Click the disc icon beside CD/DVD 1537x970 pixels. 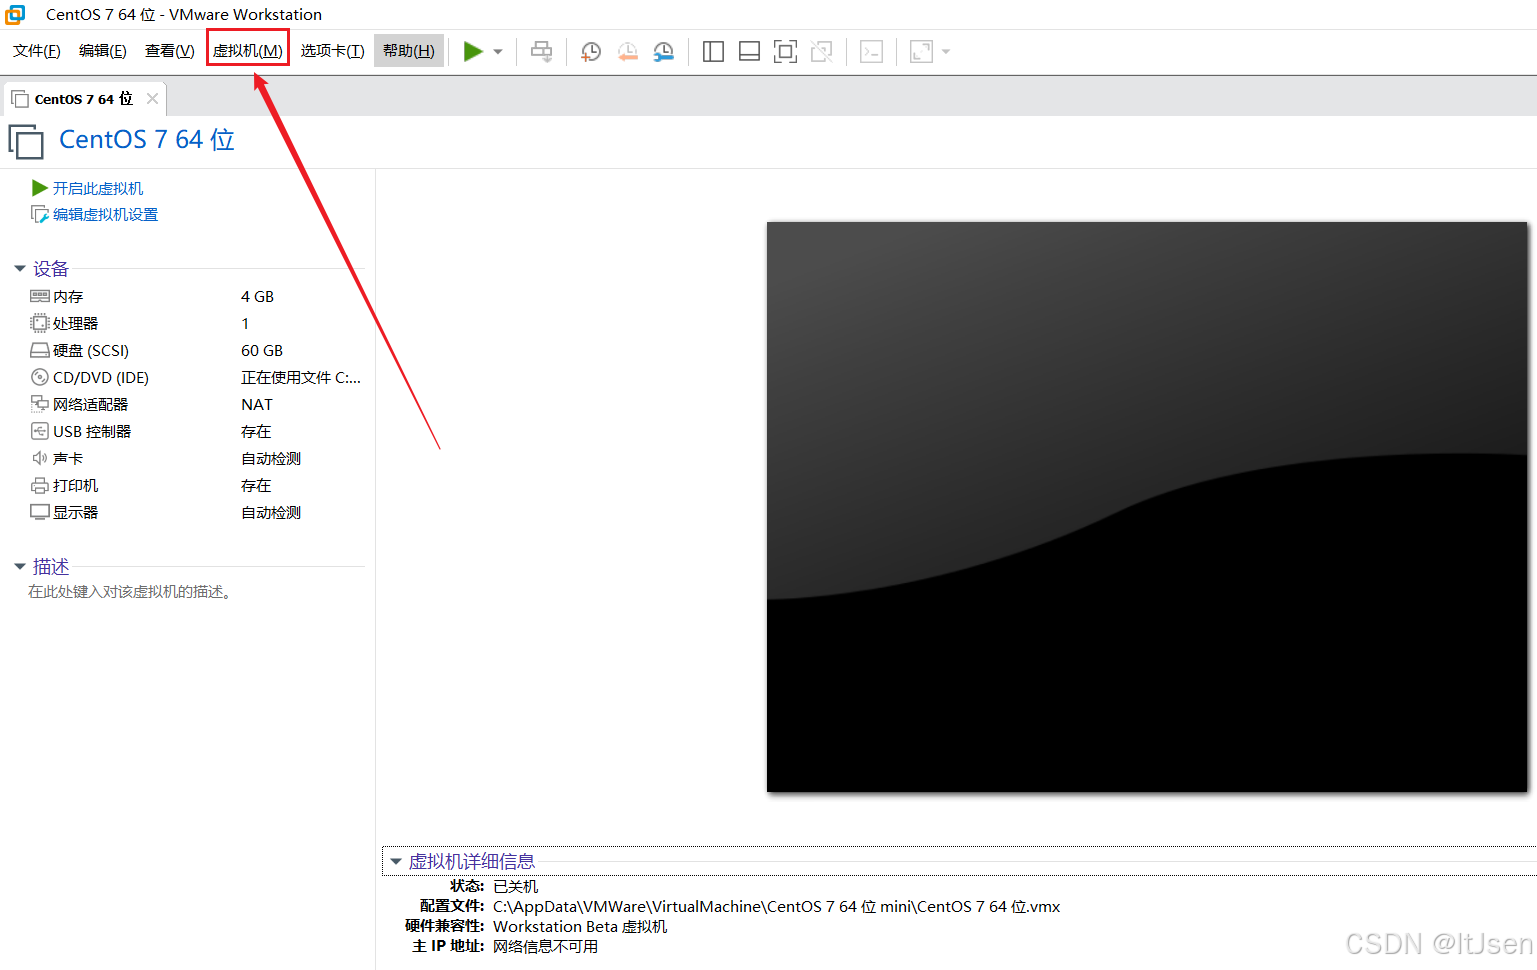coord(40,377)
